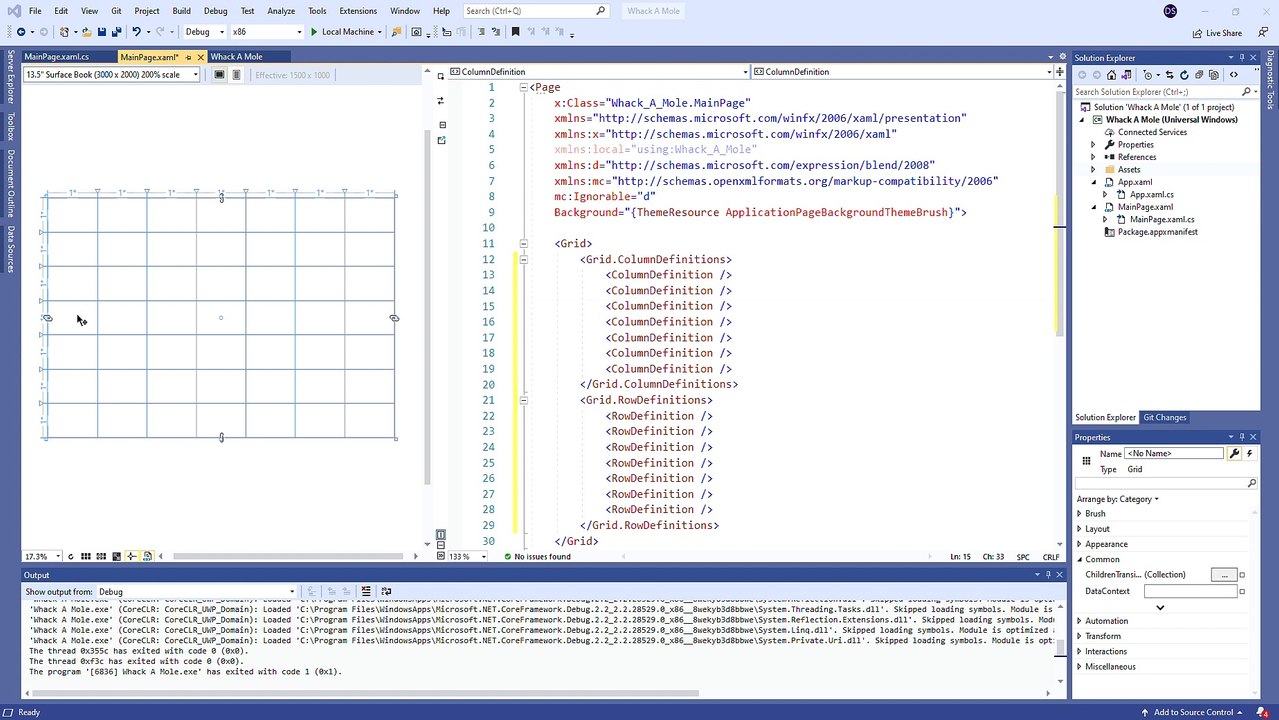Click the Clear All icon in Output panel

[x=366, y=591]
